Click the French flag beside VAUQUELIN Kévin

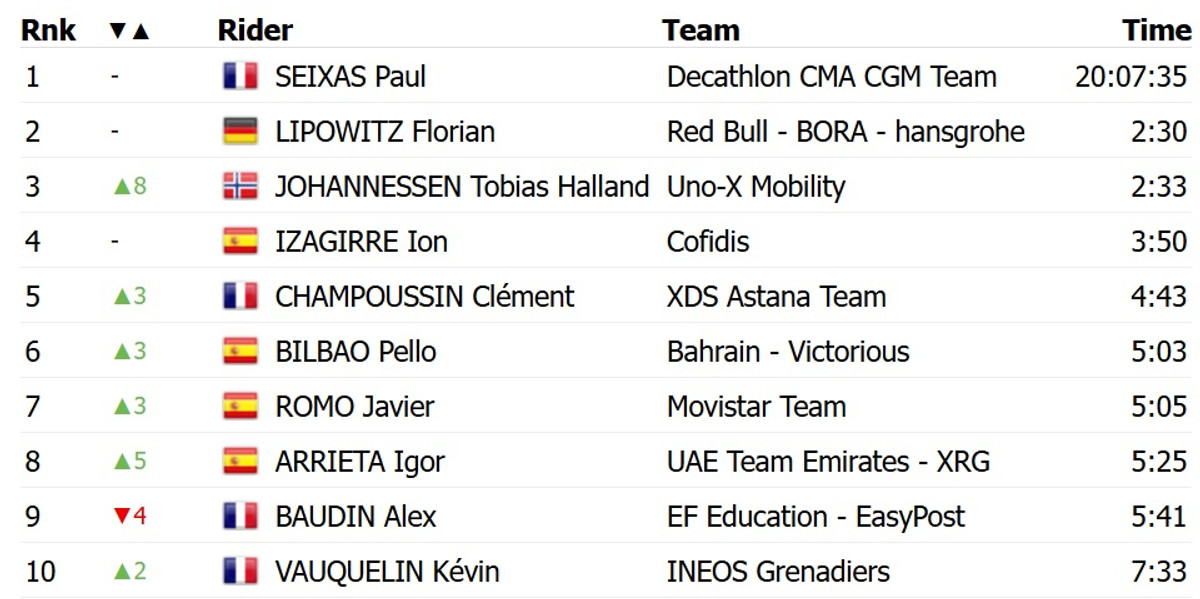pos(240,572)
